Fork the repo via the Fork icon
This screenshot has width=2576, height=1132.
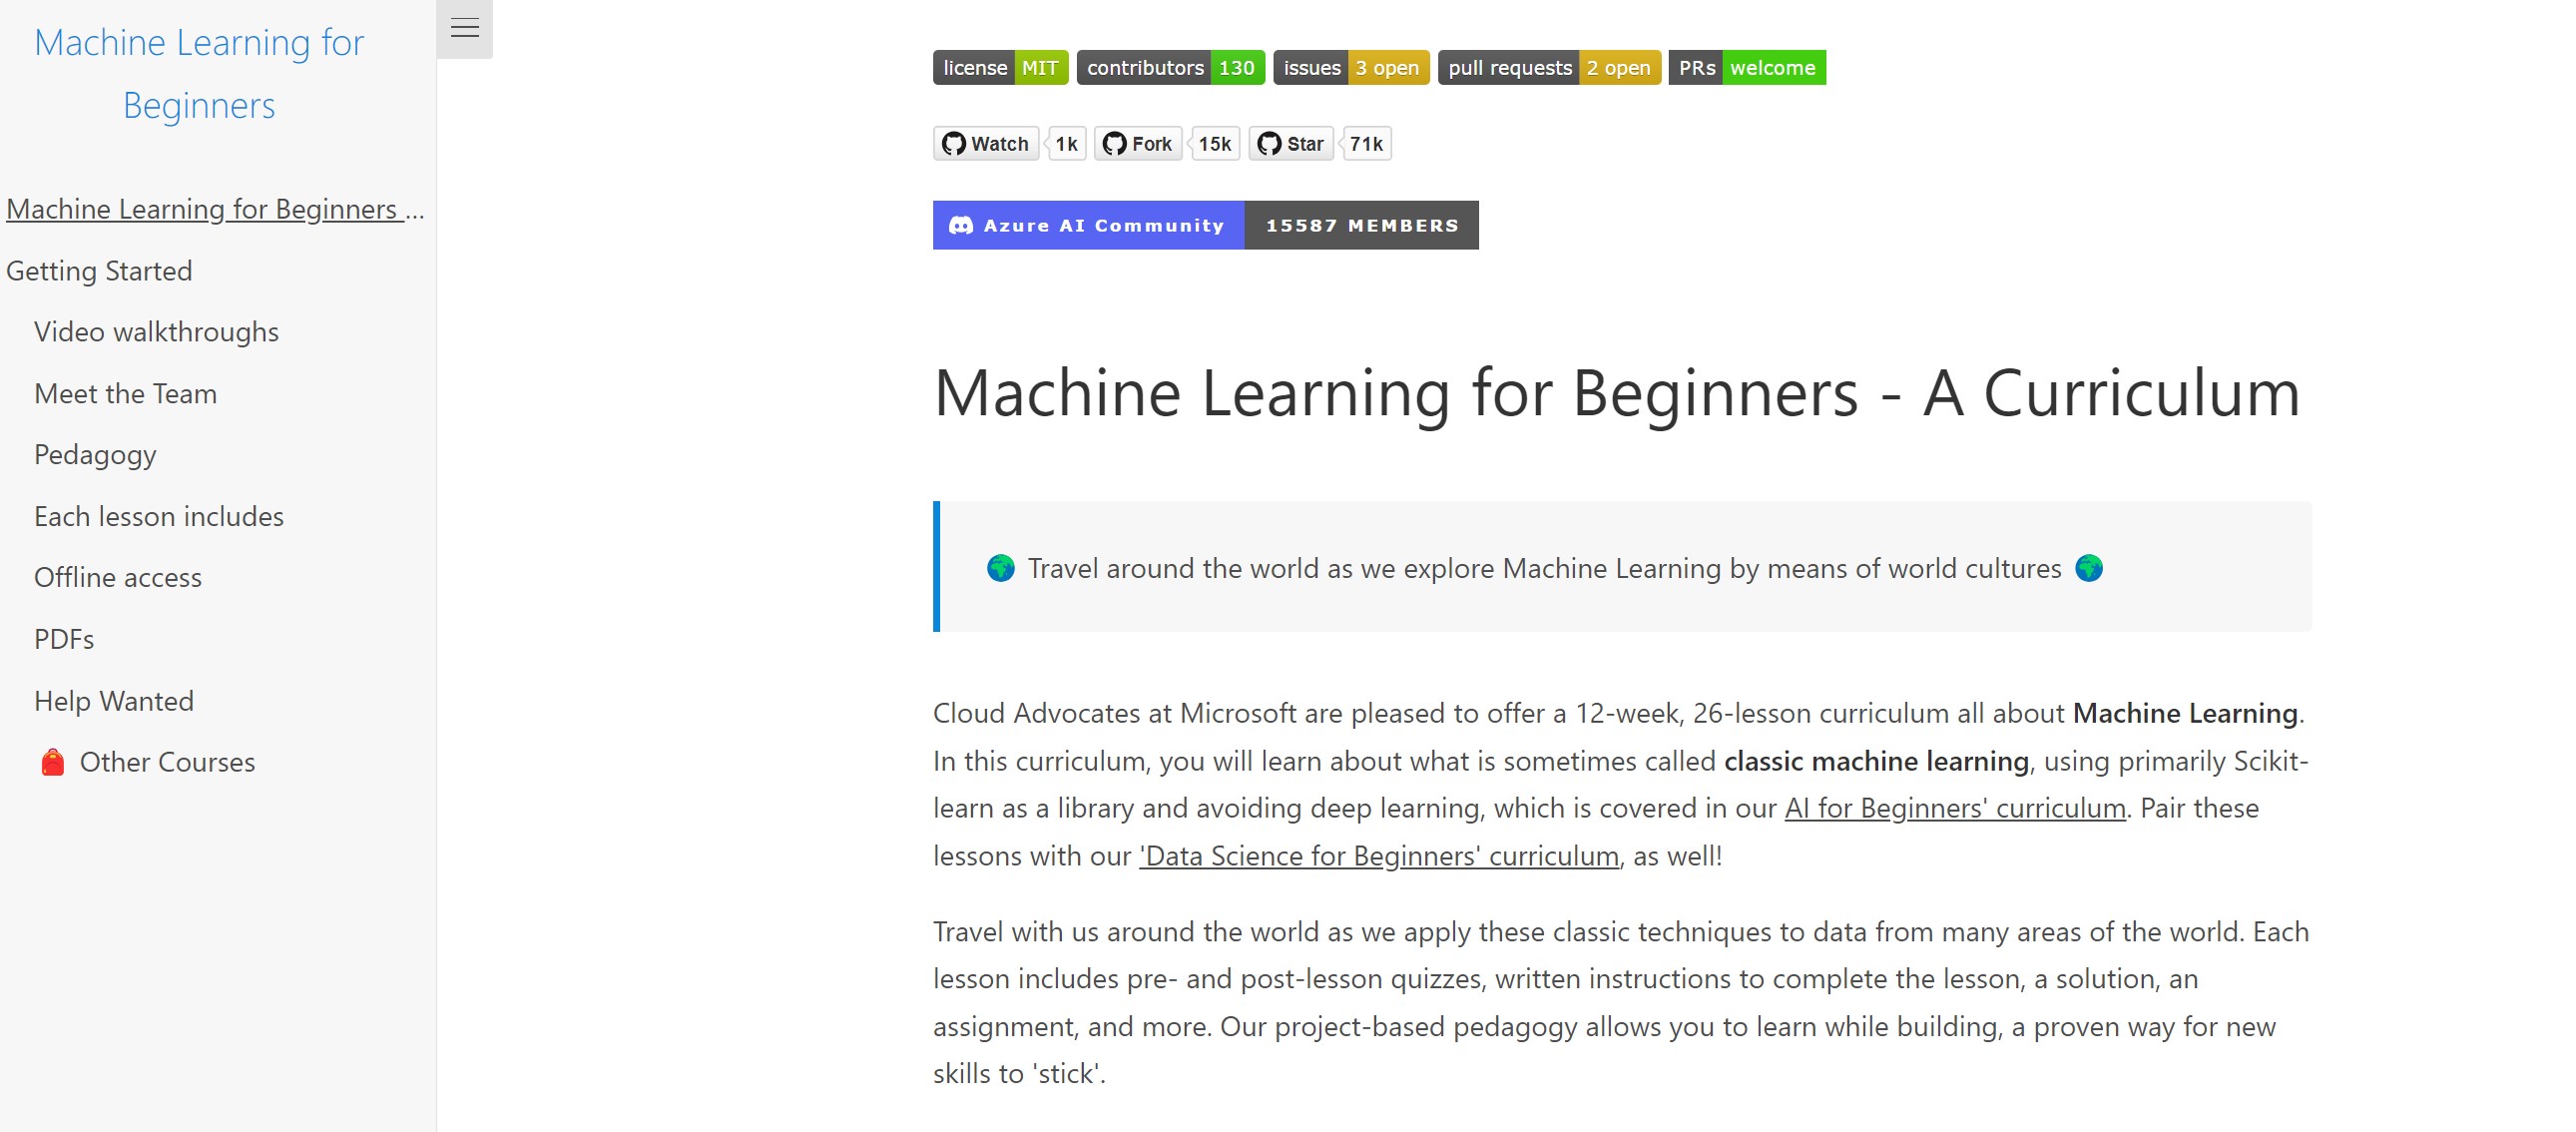1137,143
